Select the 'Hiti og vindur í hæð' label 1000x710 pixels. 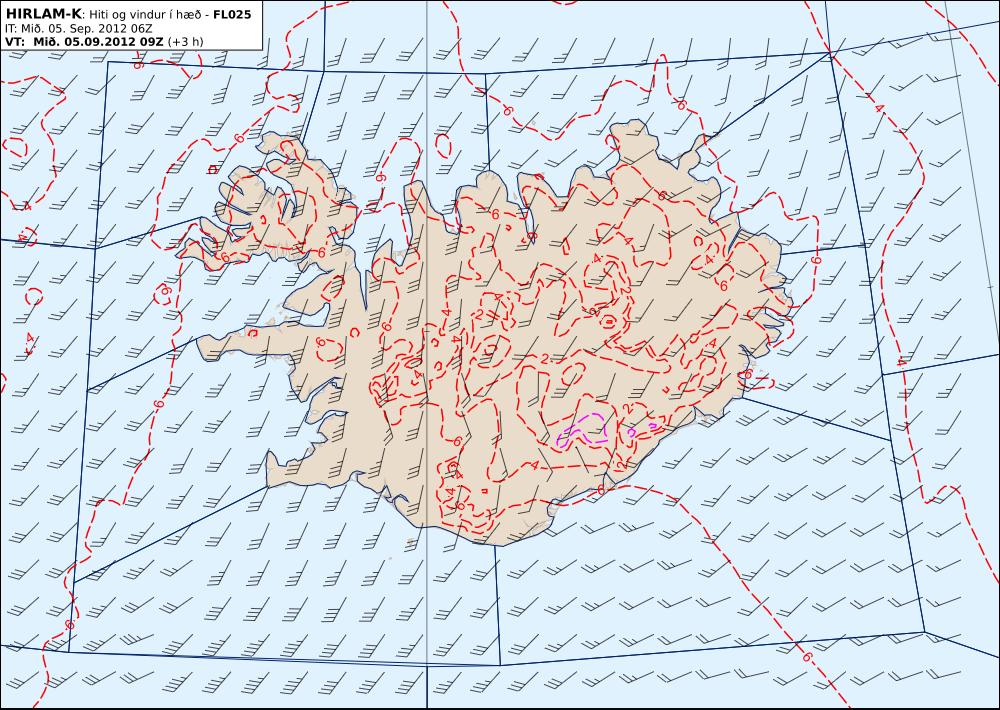click(x=145, y=15)
